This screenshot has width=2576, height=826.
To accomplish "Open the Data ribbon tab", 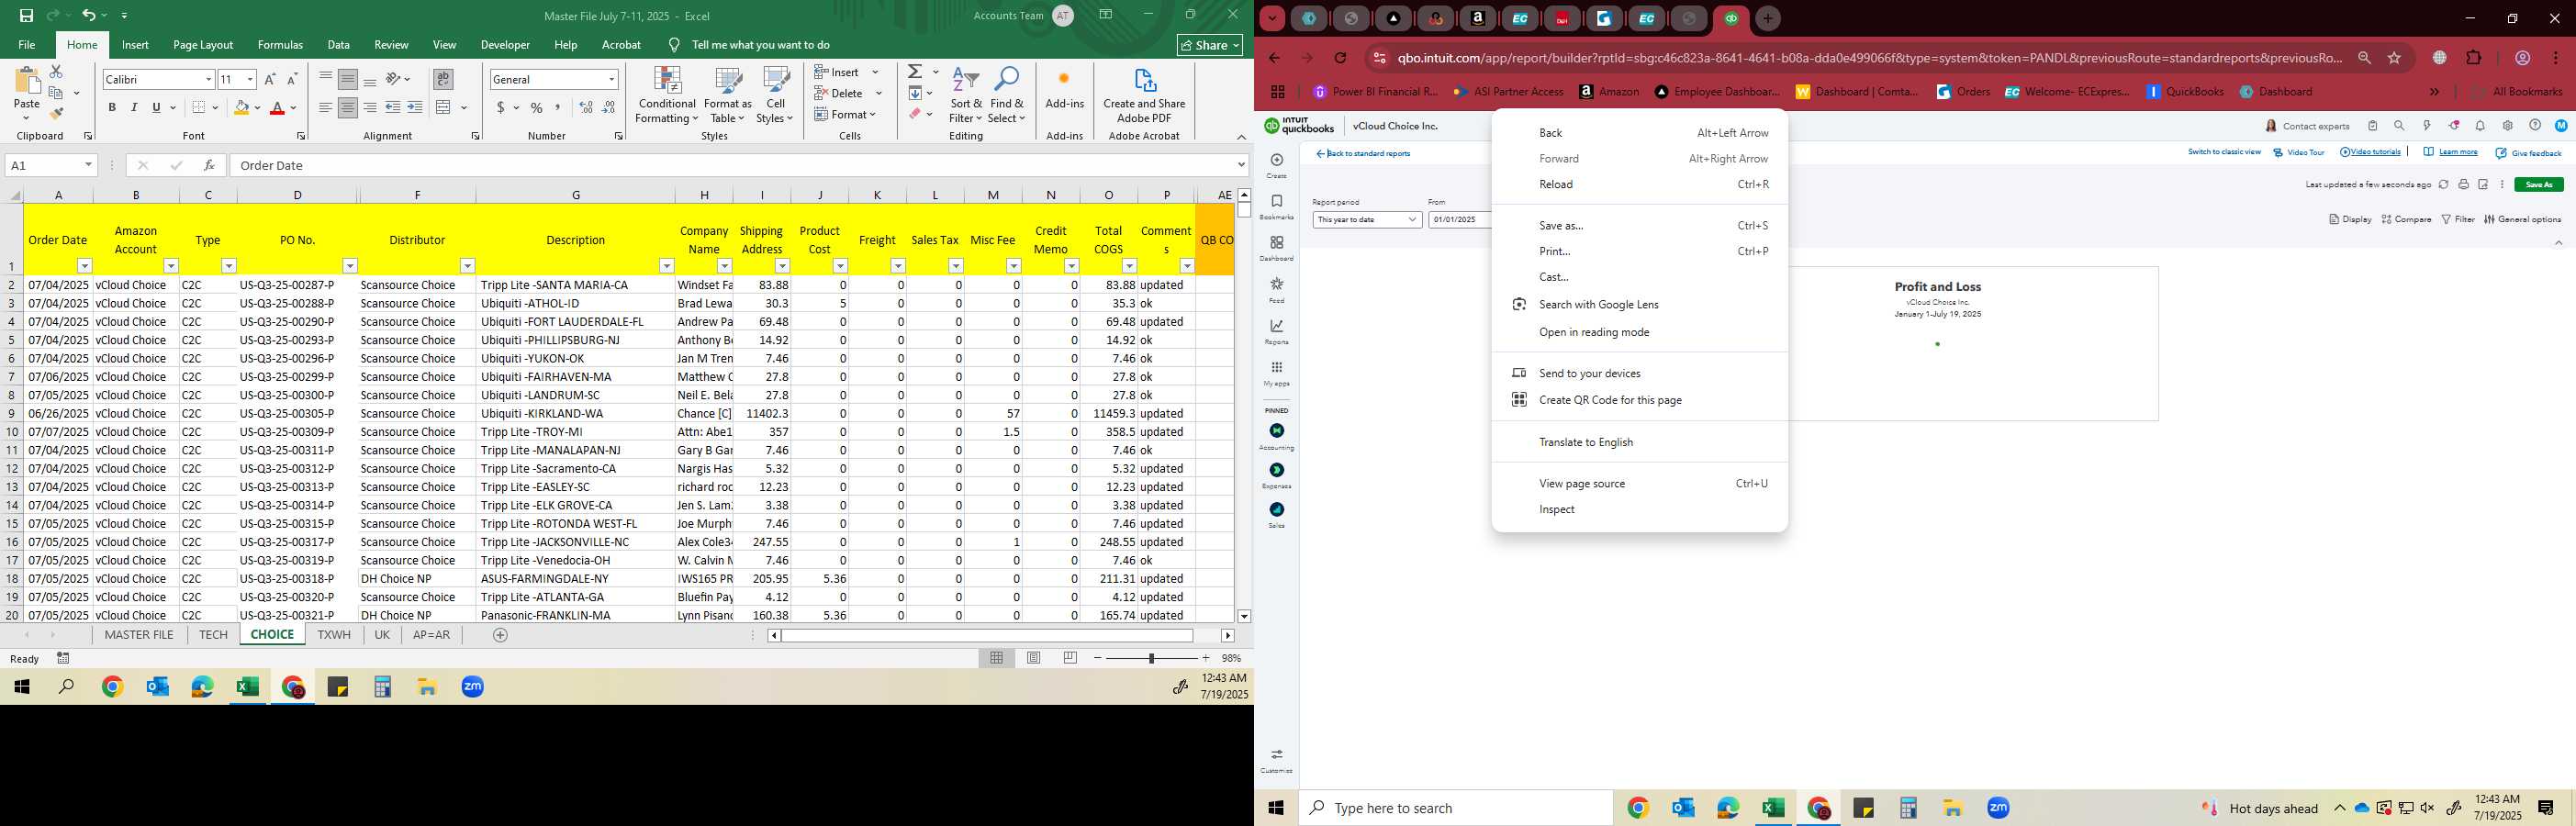I will 339,45.
